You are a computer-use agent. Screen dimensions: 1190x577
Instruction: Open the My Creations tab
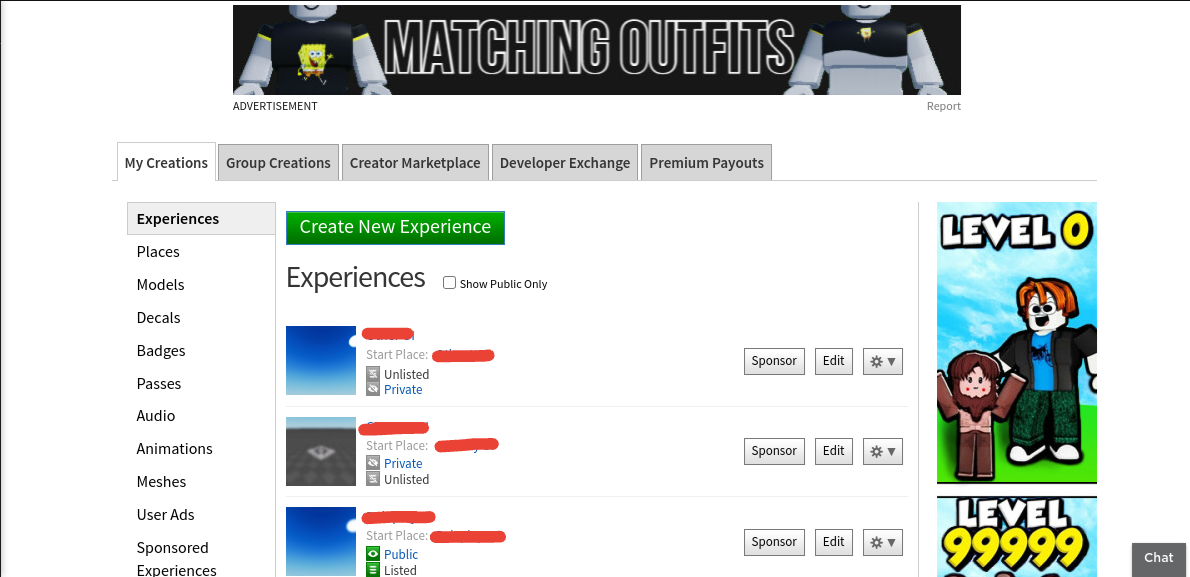coord(166,162)
